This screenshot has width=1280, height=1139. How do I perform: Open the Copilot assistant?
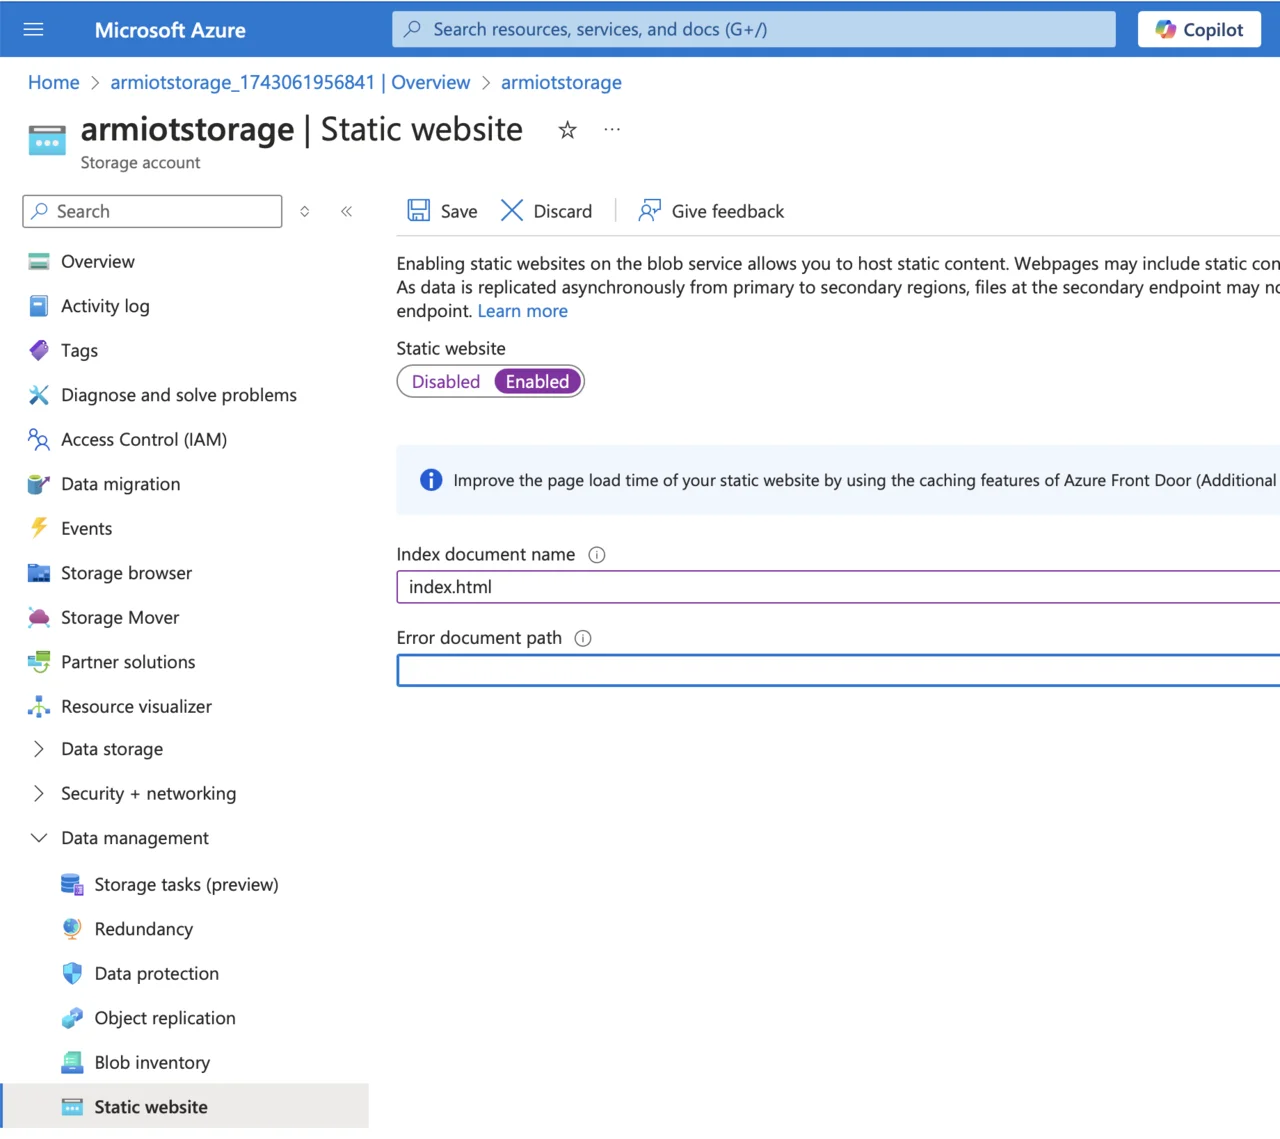click(x=1199, y=29)
